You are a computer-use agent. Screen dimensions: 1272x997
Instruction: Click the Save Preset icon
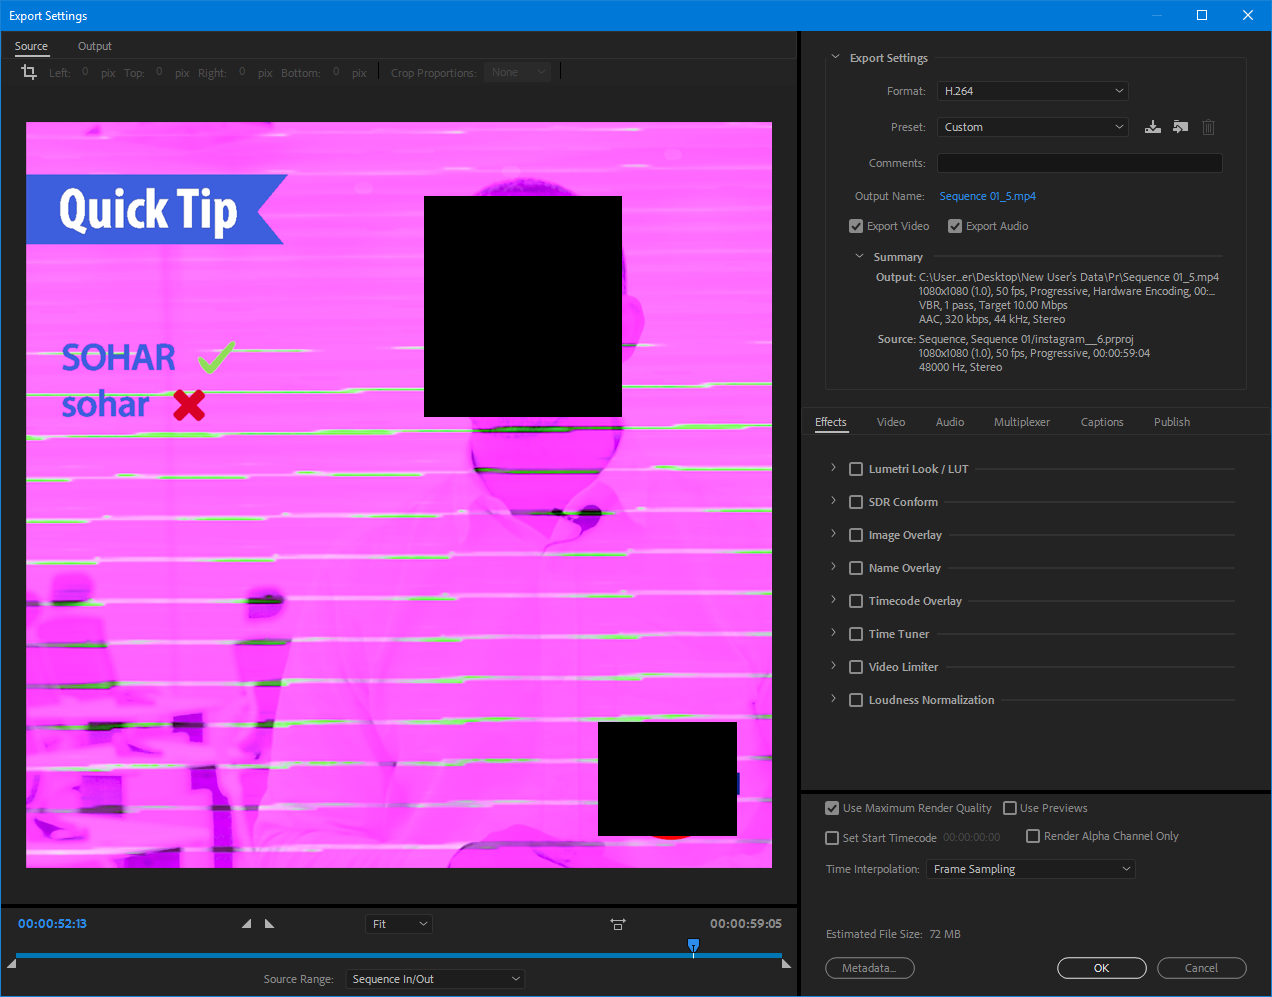pyautogui.click(x=1153, y=127)
